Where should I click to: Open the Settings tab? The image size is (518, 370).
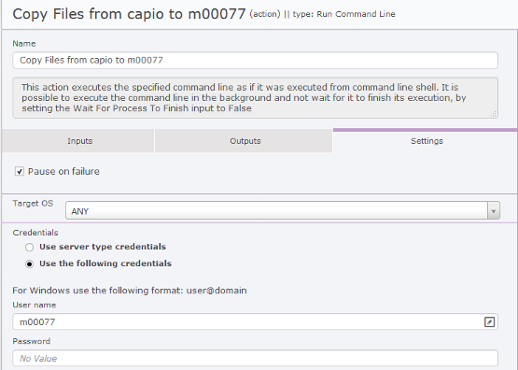pyautogui.click(x=425, y=141)
